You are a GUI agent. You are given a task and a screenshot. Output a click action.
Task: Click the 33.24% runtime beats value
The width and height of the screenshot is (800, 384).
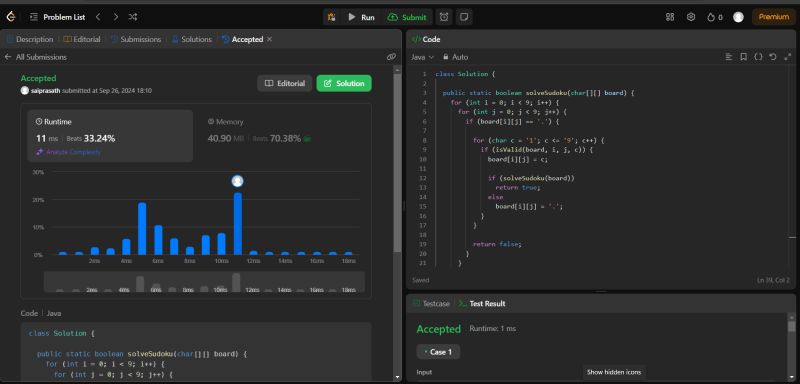(99, 138)
